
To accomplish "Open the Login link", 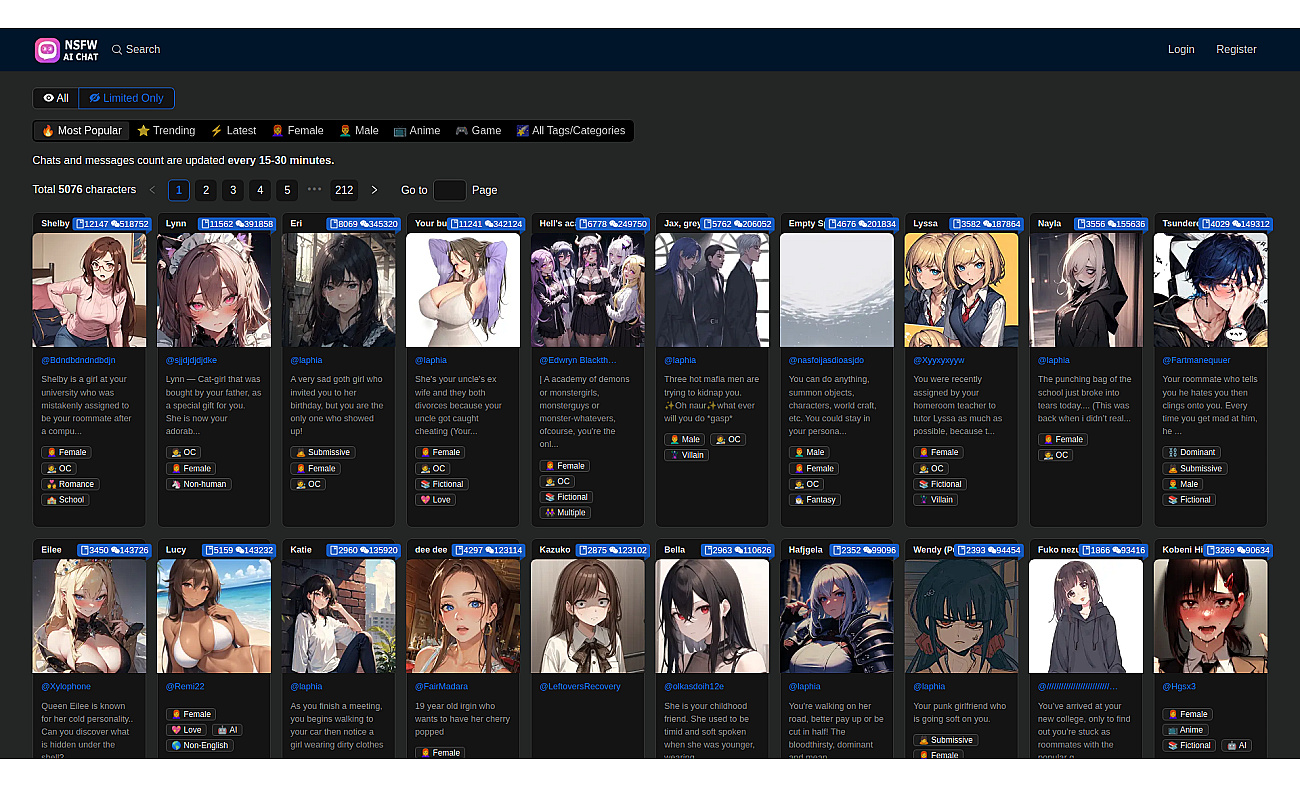I will tap(1181, 49).
